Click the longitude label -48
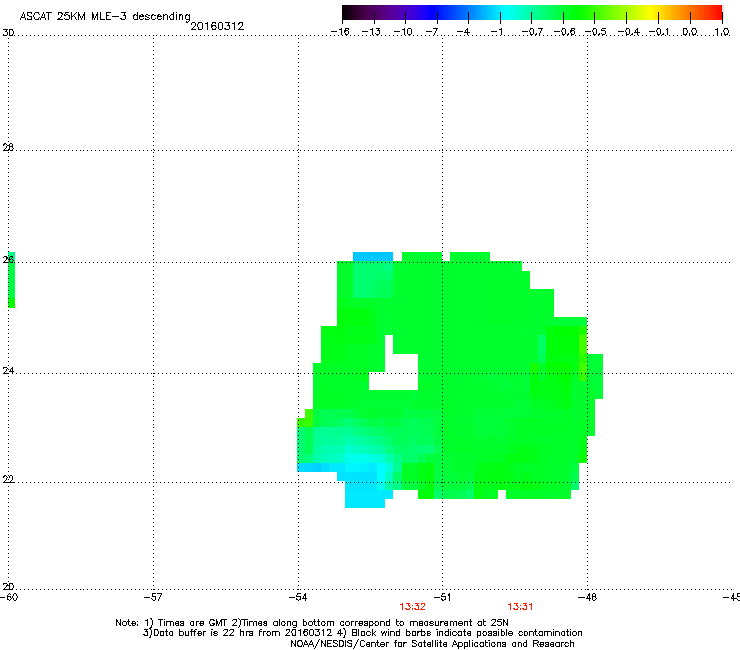 tap(587, 597)
